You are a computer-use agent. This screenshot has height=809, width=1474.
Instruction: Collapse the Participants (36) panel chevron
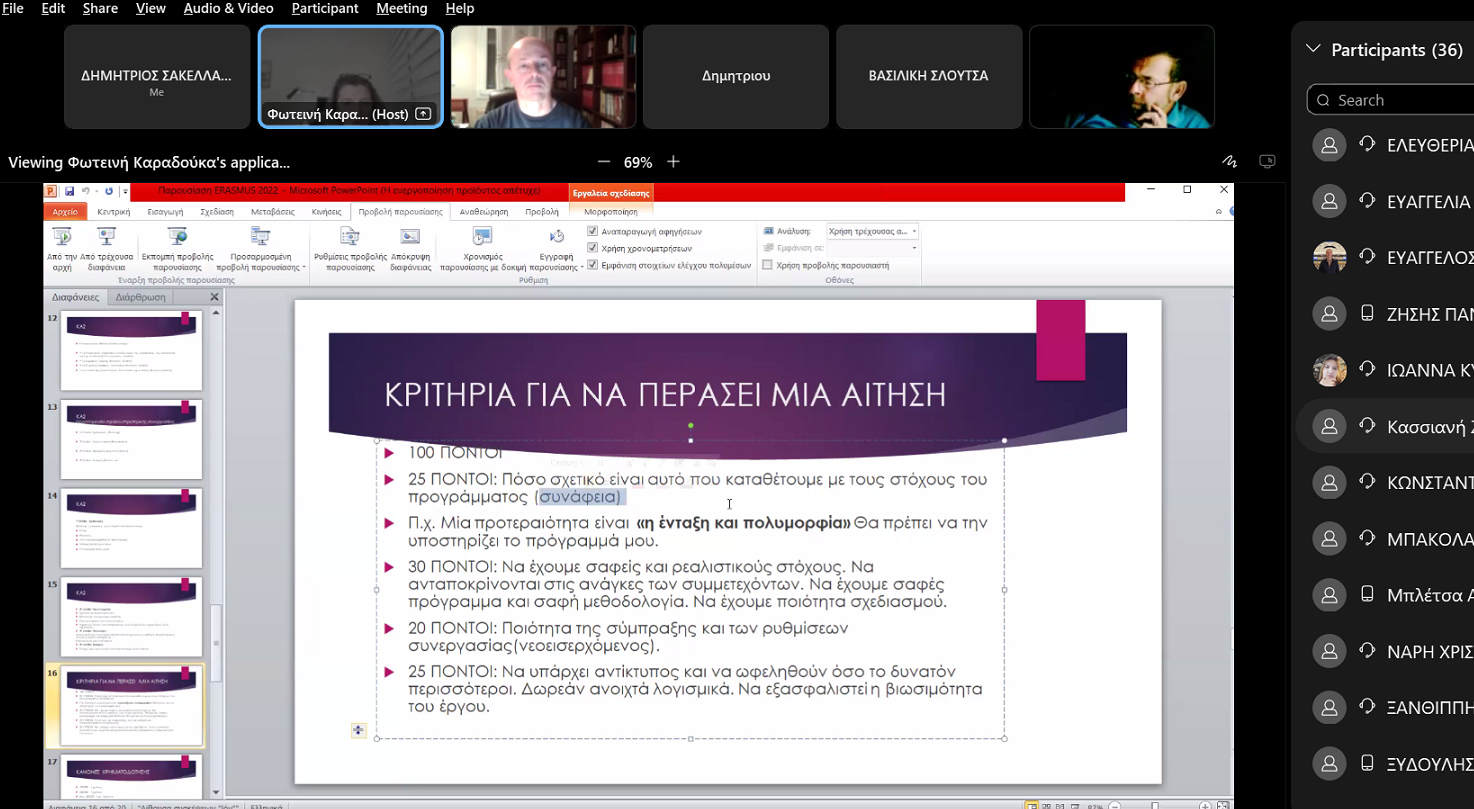(x=1313, y=49)
